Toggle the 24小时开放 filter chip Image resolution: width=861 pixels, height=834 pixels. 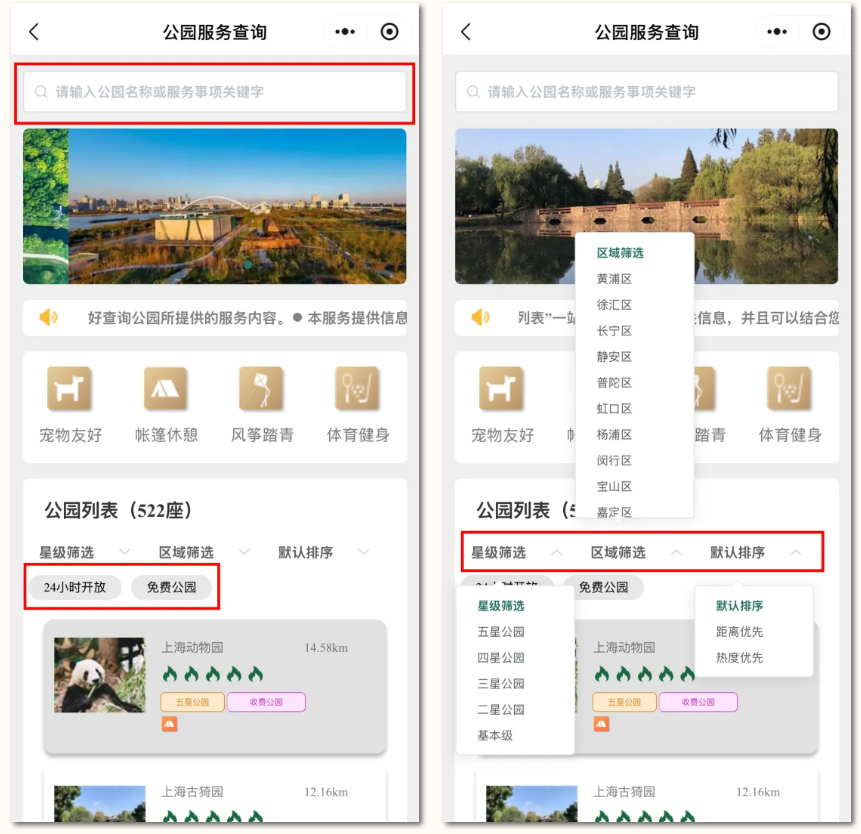tap(75, 587)
